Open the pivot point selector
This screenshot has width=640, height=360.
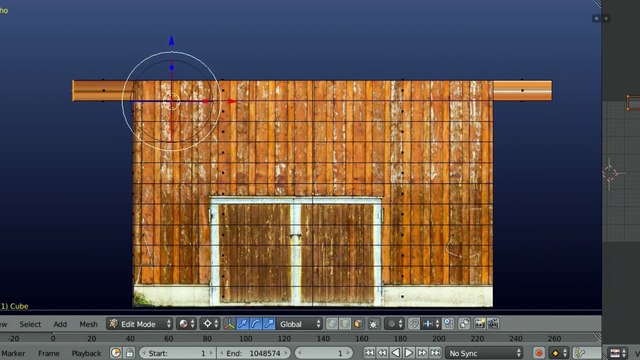211,324
